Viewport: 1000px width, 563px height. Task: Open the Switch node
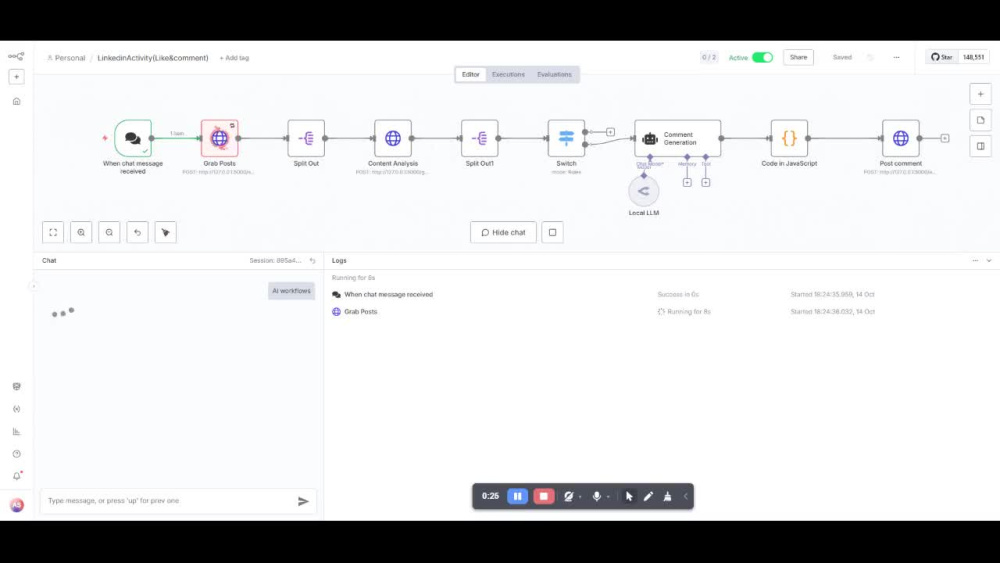coord(566,138)
